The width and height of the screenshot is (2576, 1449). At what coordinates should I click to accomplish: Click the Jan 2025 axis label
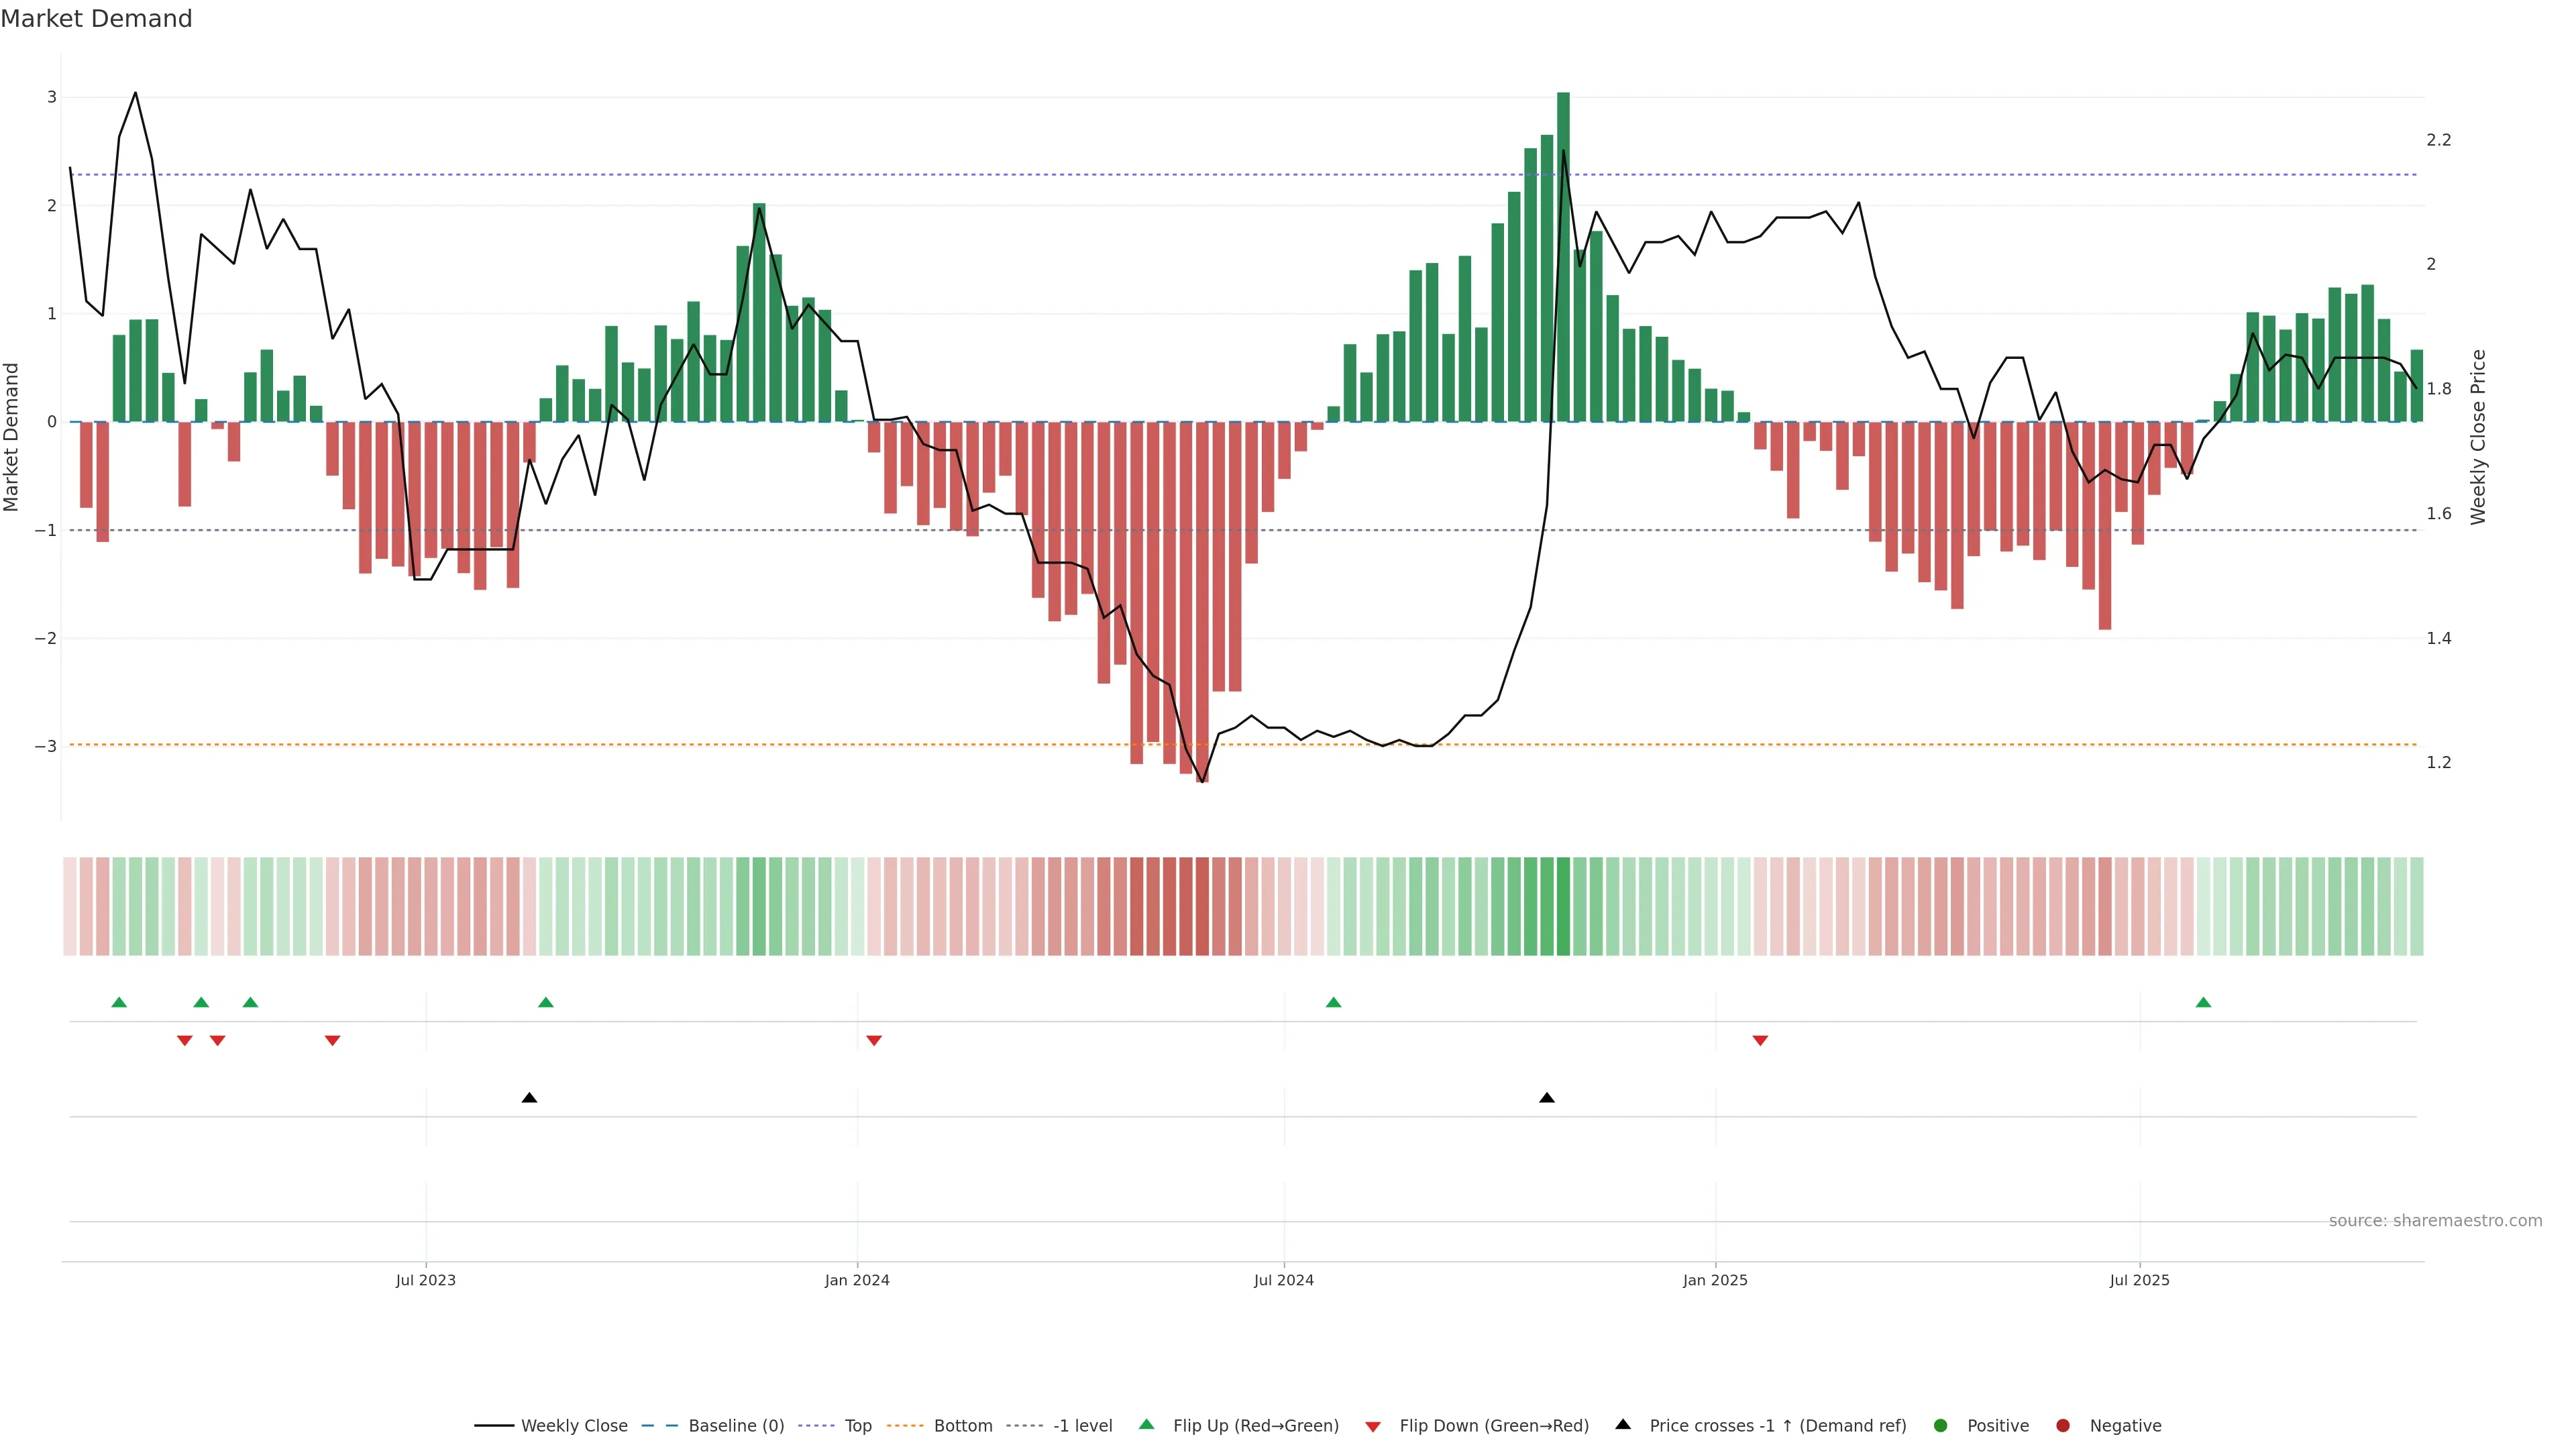click(x=1715, y=1280)
